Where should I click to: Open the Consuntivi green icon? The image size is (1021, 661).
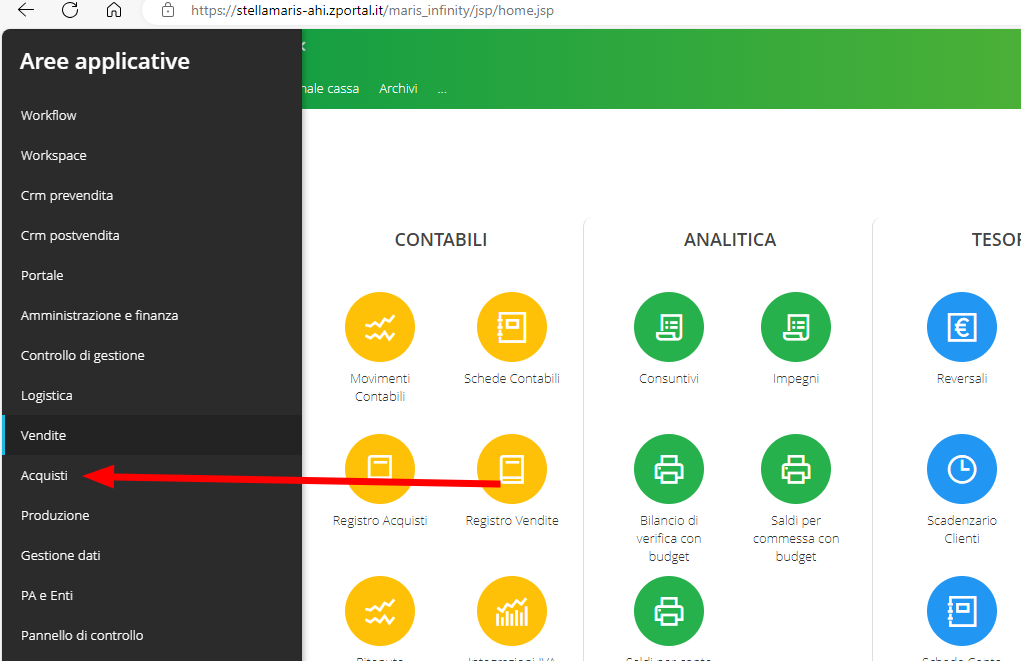(668, 327)
